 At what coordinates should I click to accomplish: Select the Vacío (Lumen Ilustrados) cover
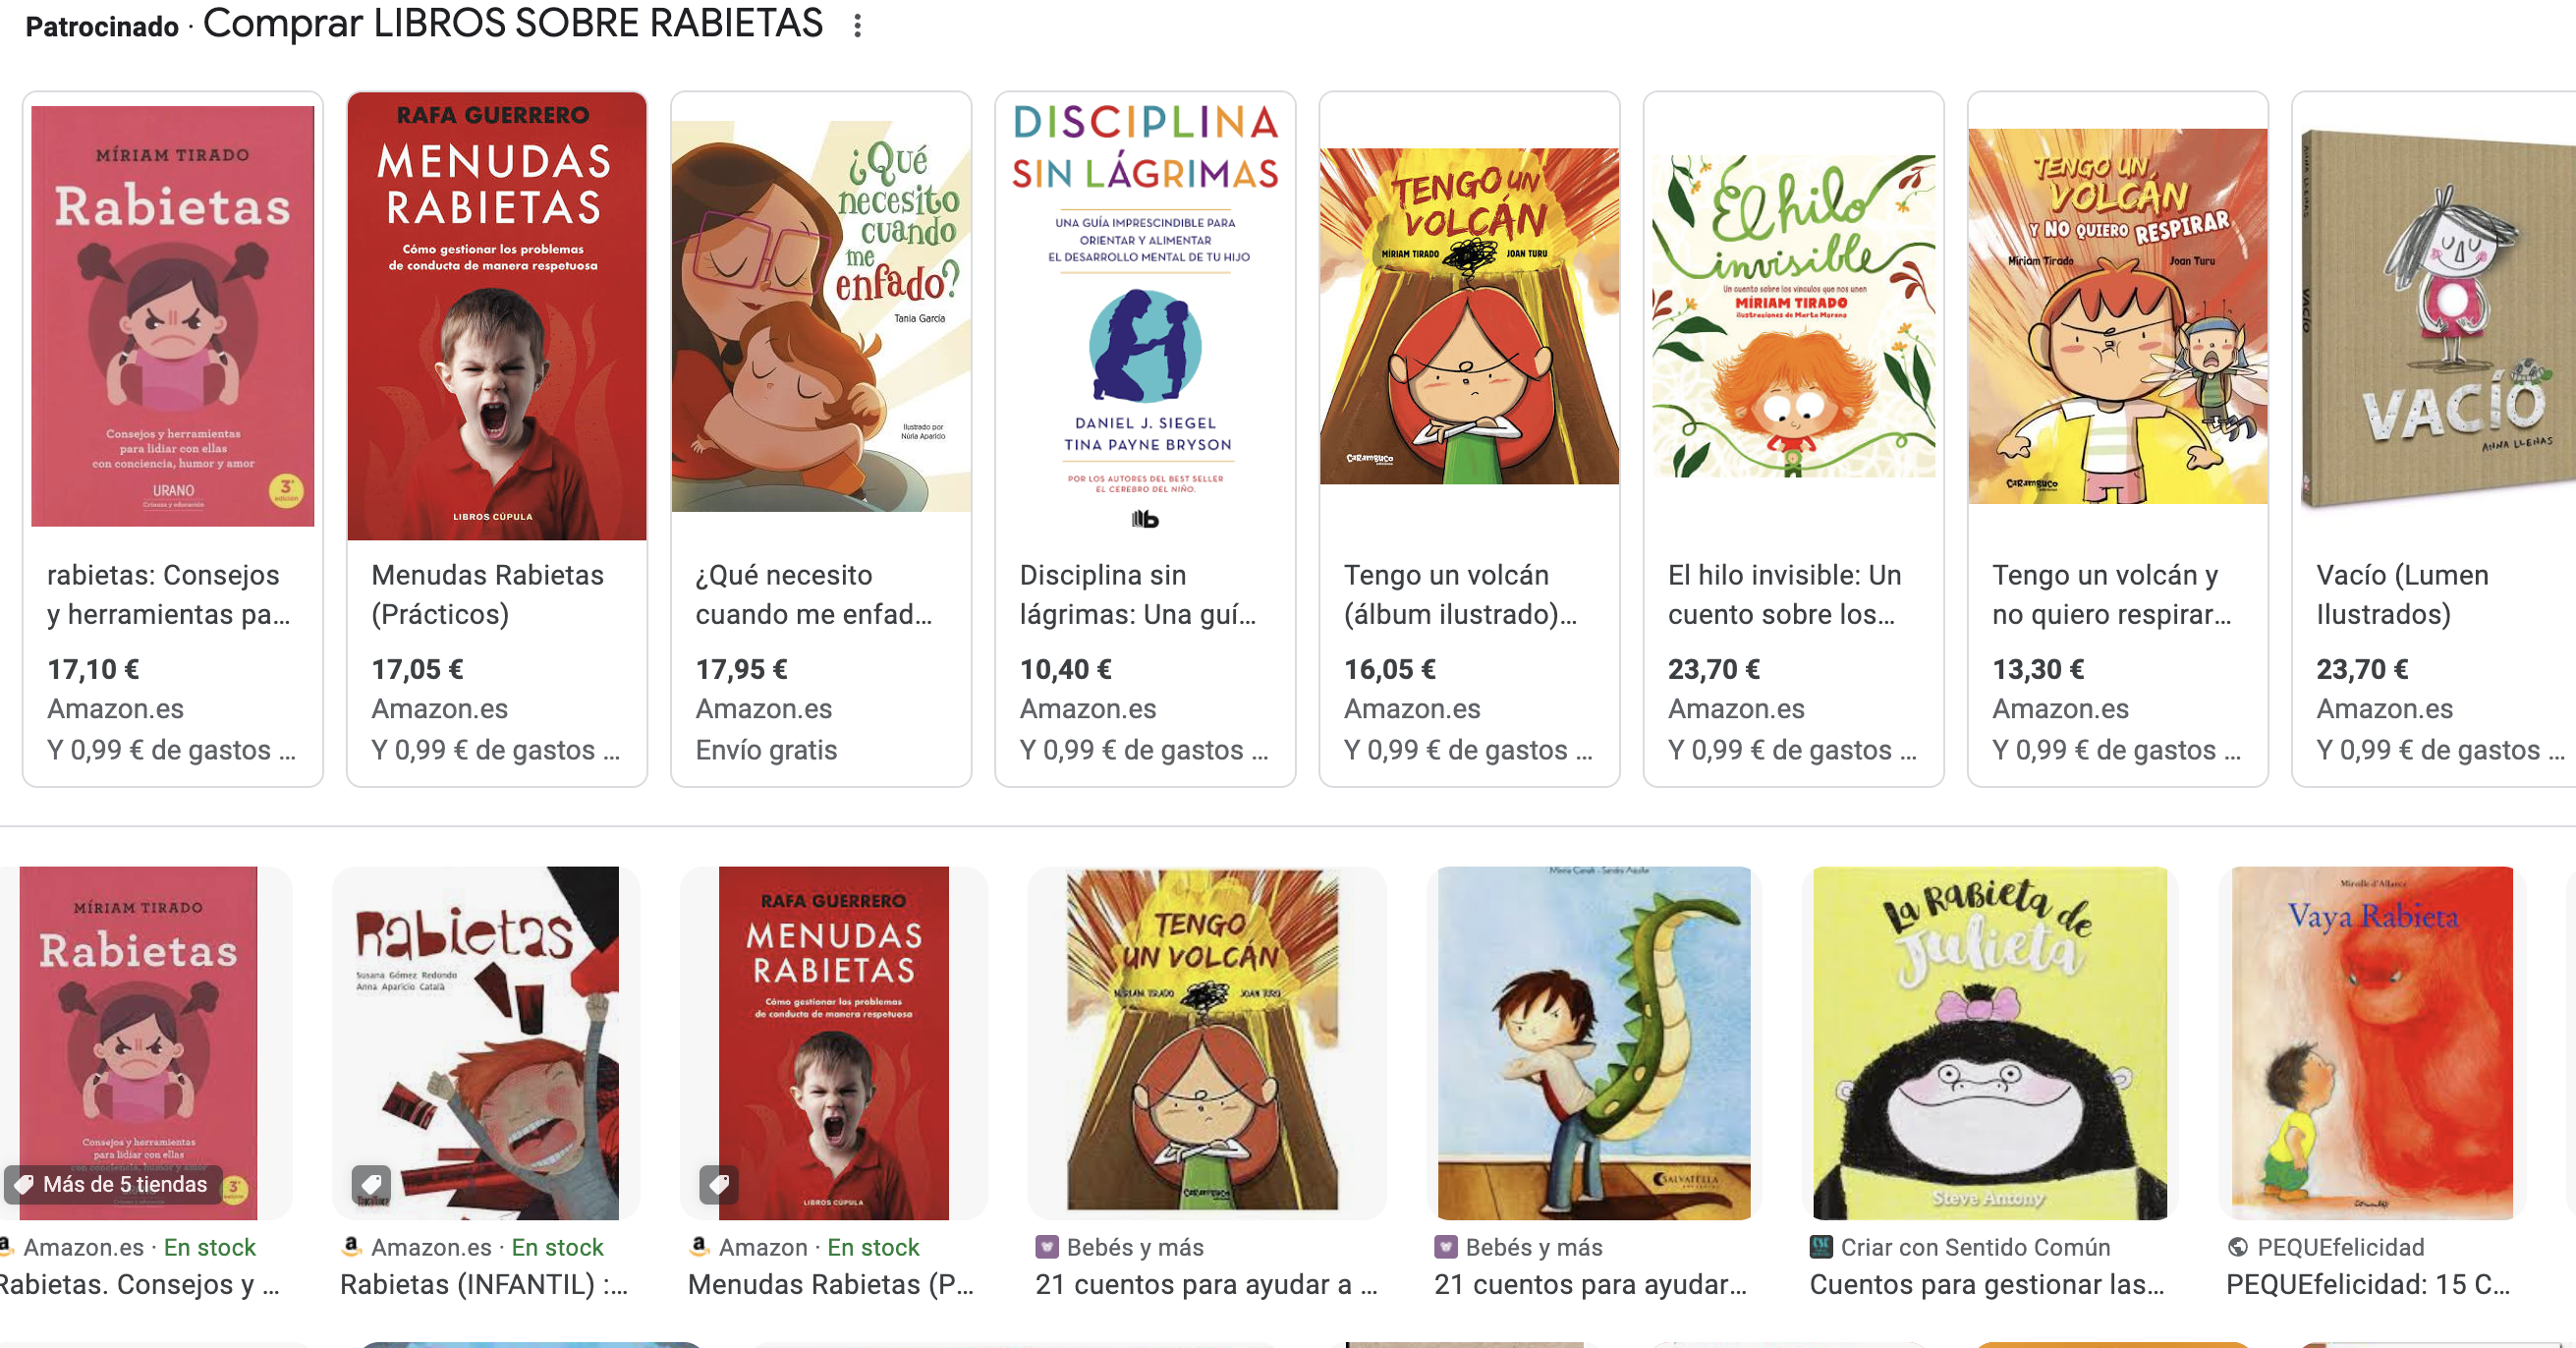coord(2437,318)
